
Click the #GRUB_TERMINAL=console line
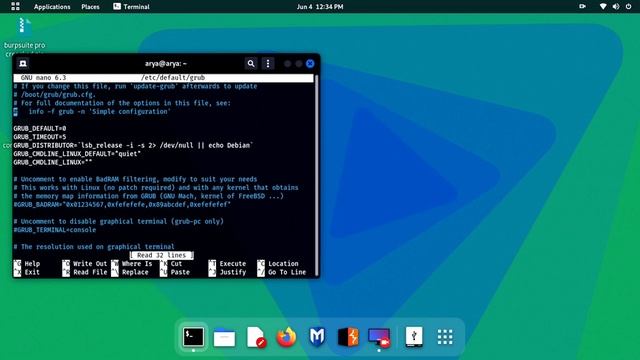click(x=55, y=230)
